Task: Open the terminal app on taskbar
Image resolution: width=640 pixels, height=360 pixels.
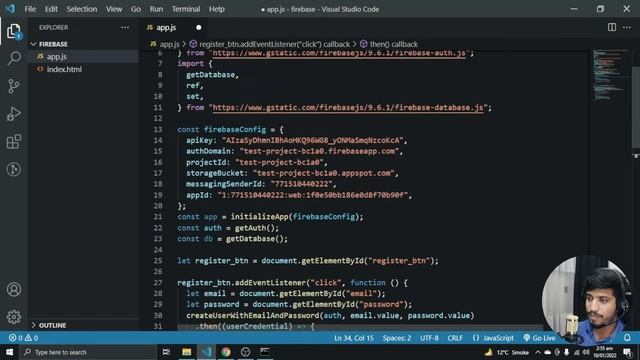Action: click(265, 352)
